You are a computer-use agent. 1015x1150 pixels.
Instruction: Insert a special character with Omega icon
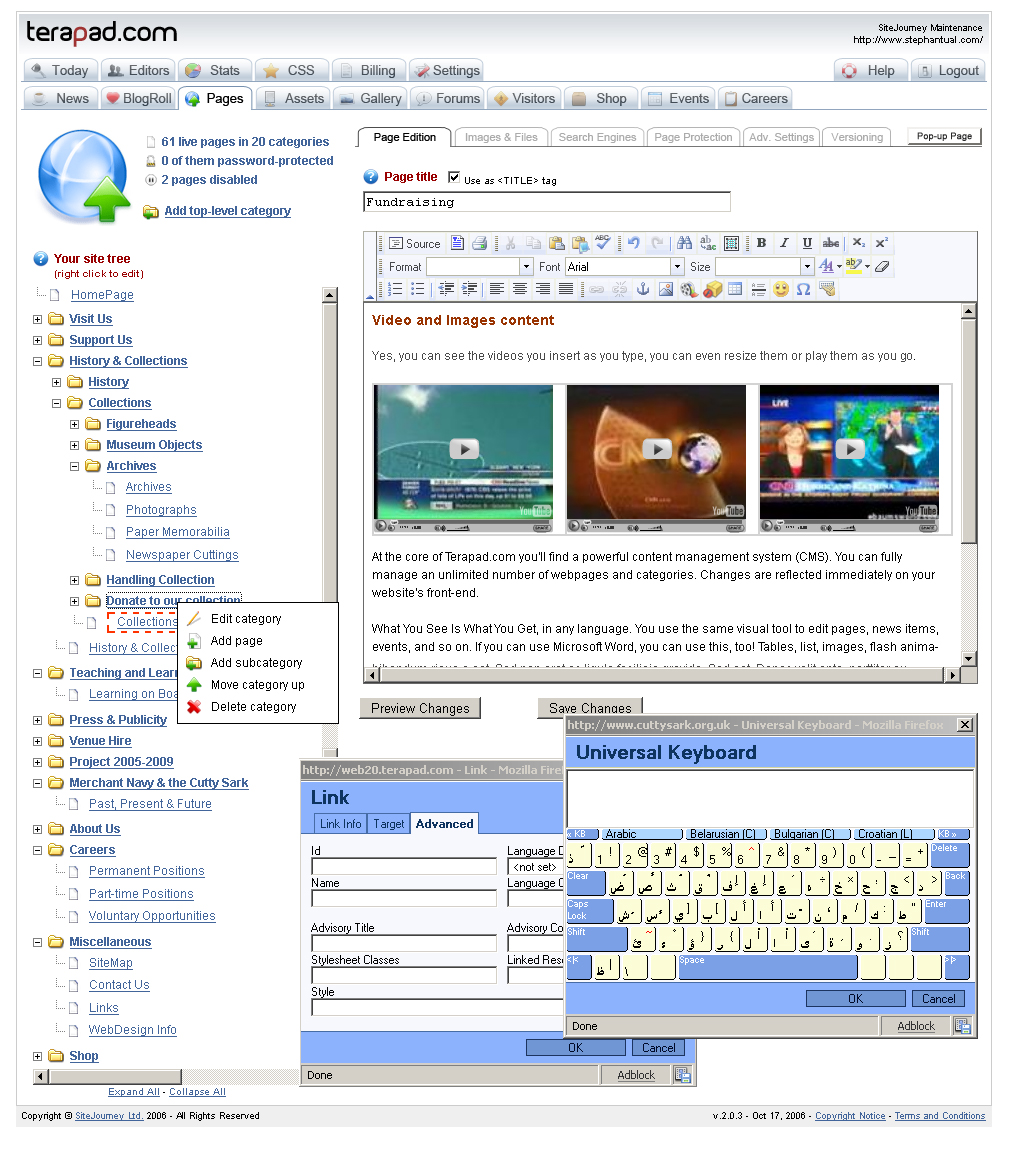coord(804,289)
